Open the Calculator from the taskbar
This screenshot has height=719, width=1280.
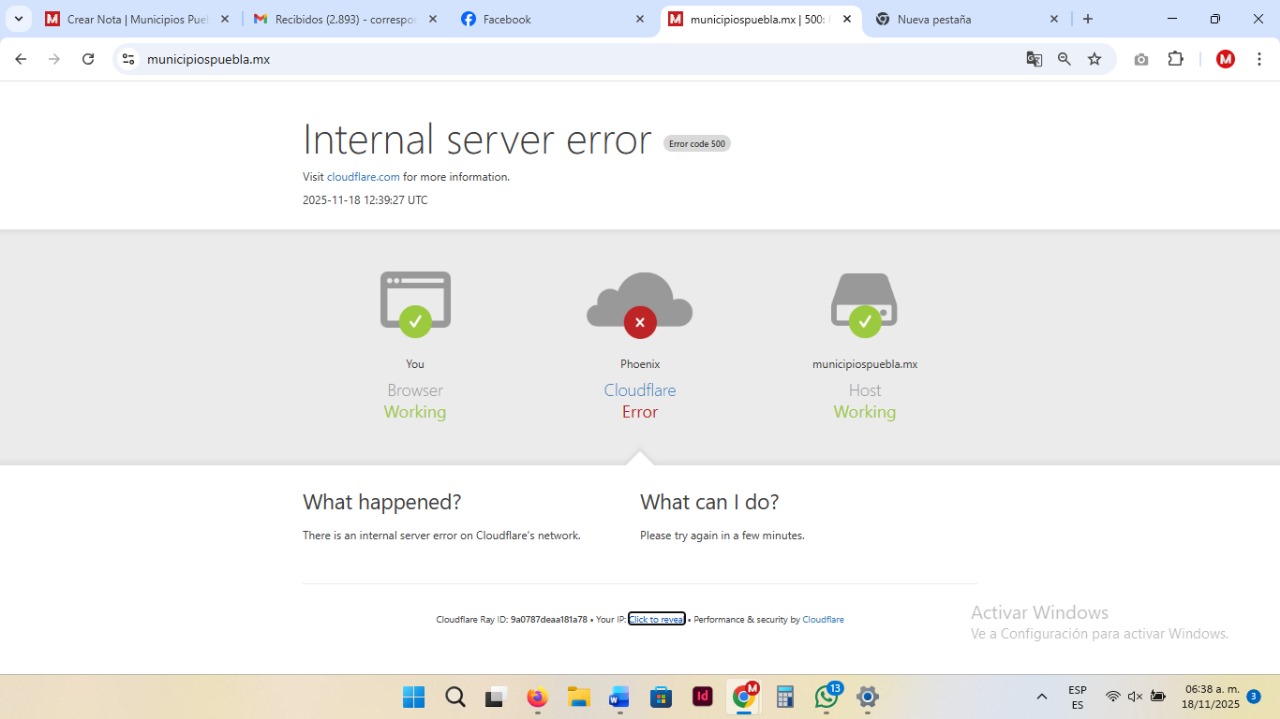coord(785,697)
